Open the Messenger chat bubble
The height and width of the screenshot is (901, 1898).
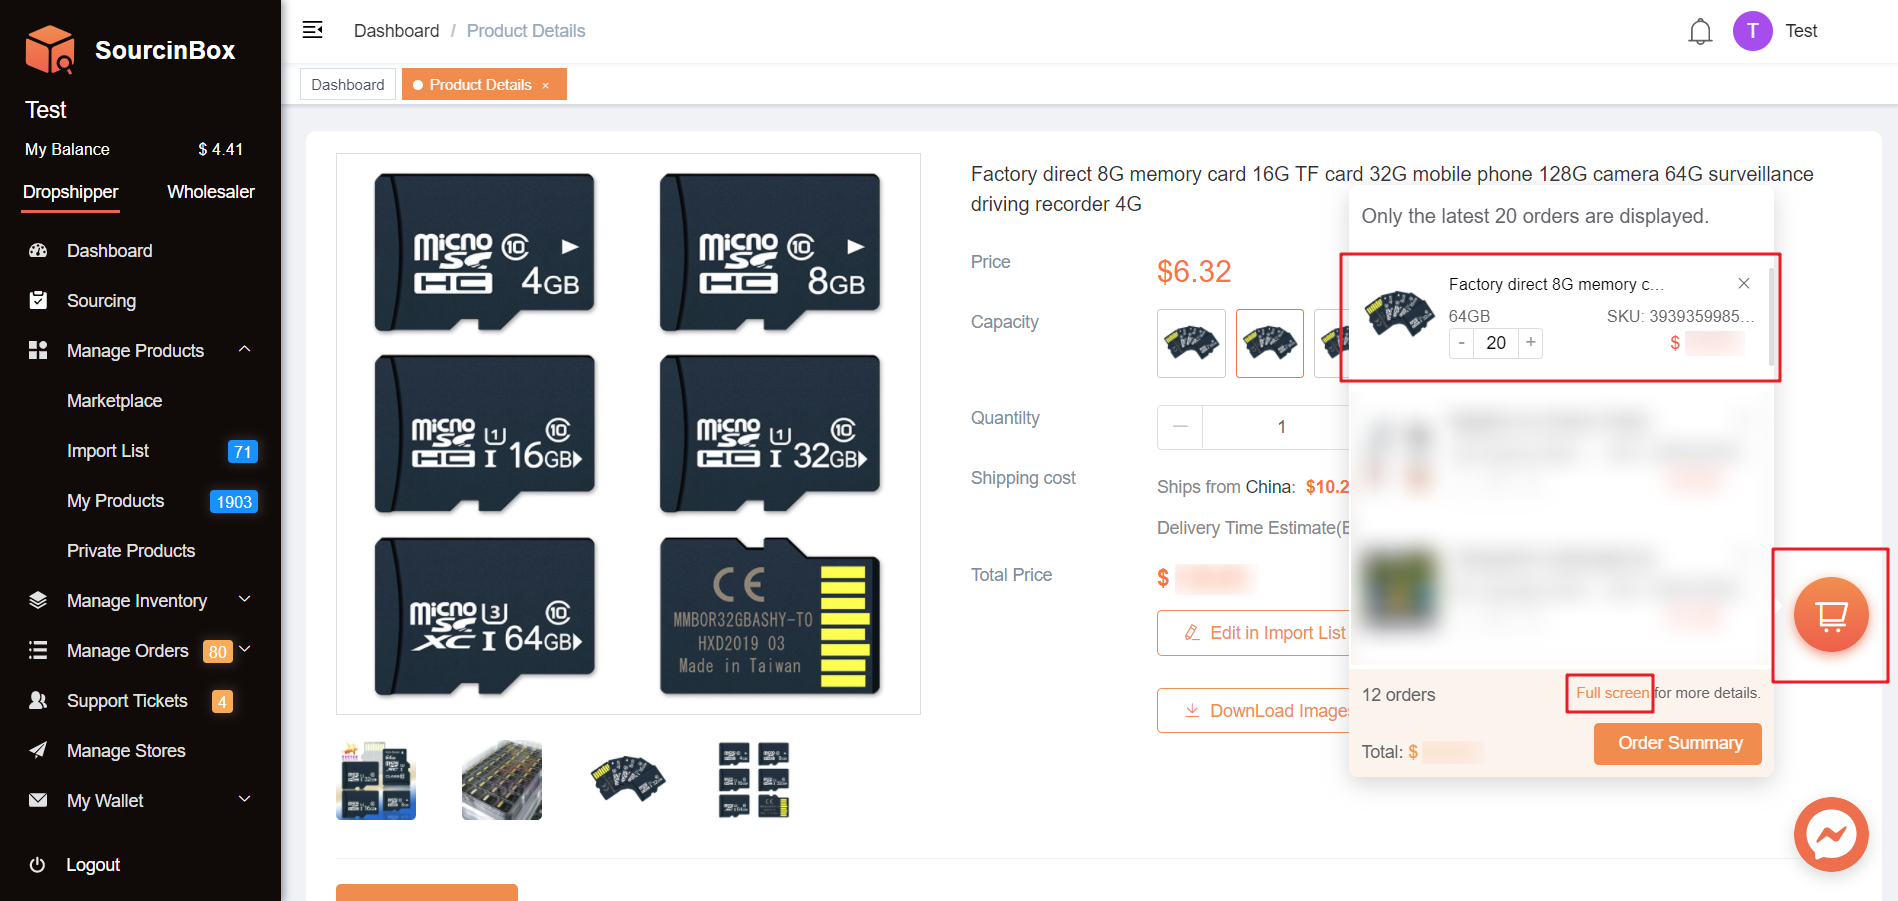pyautogui.click(x=1830, y=834)
